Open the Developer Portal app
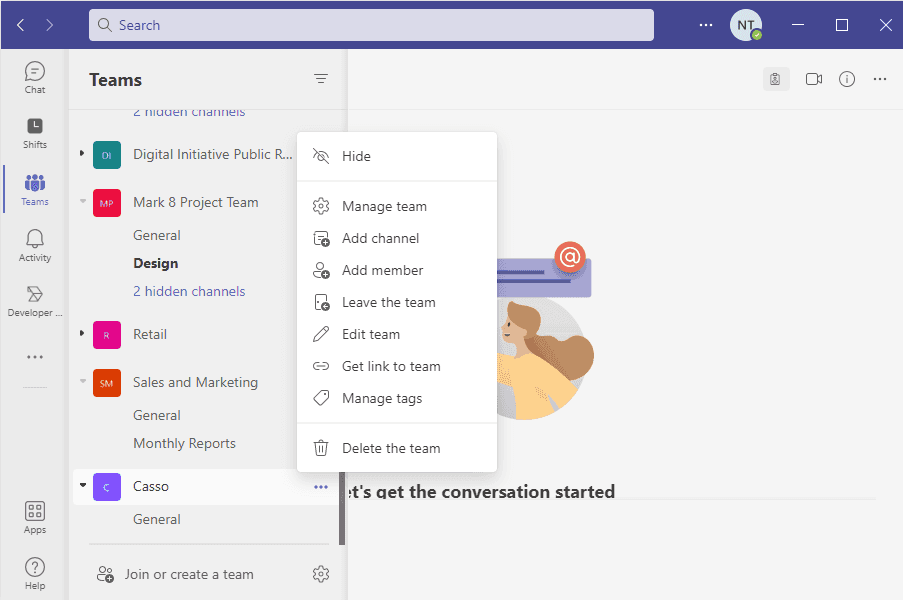Viewport: 903px width, 600px height. pyautogui.click(x=35, y=301)
